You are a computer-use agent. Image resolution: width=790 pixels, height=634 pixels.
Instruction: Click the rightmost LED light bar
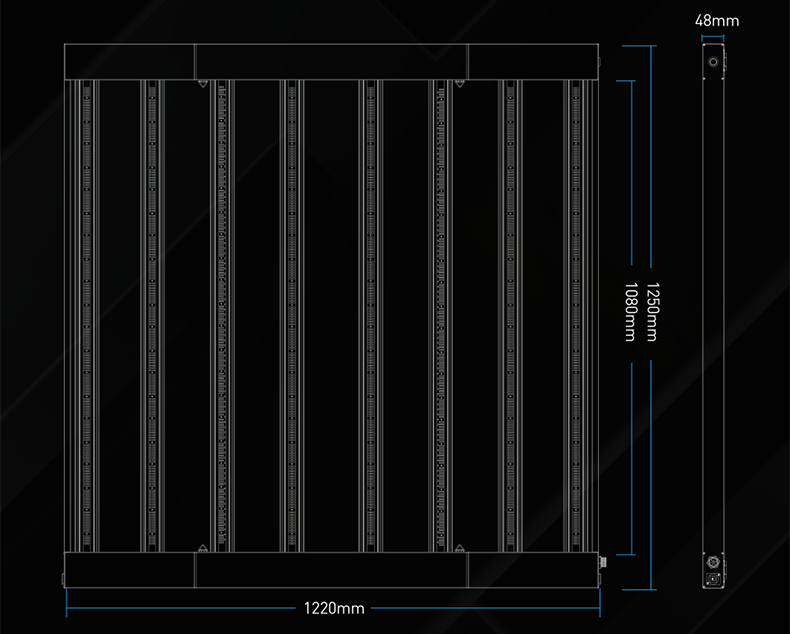click(x=578, y=315)
